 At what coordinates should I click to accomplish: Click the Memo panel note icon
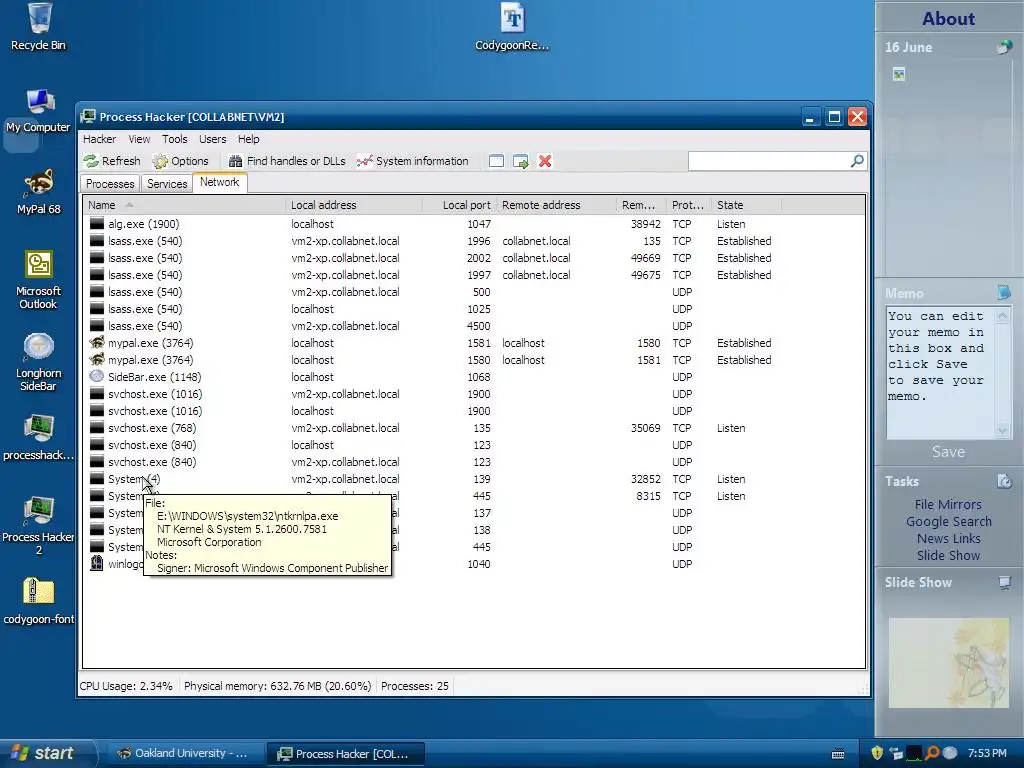1004,293
